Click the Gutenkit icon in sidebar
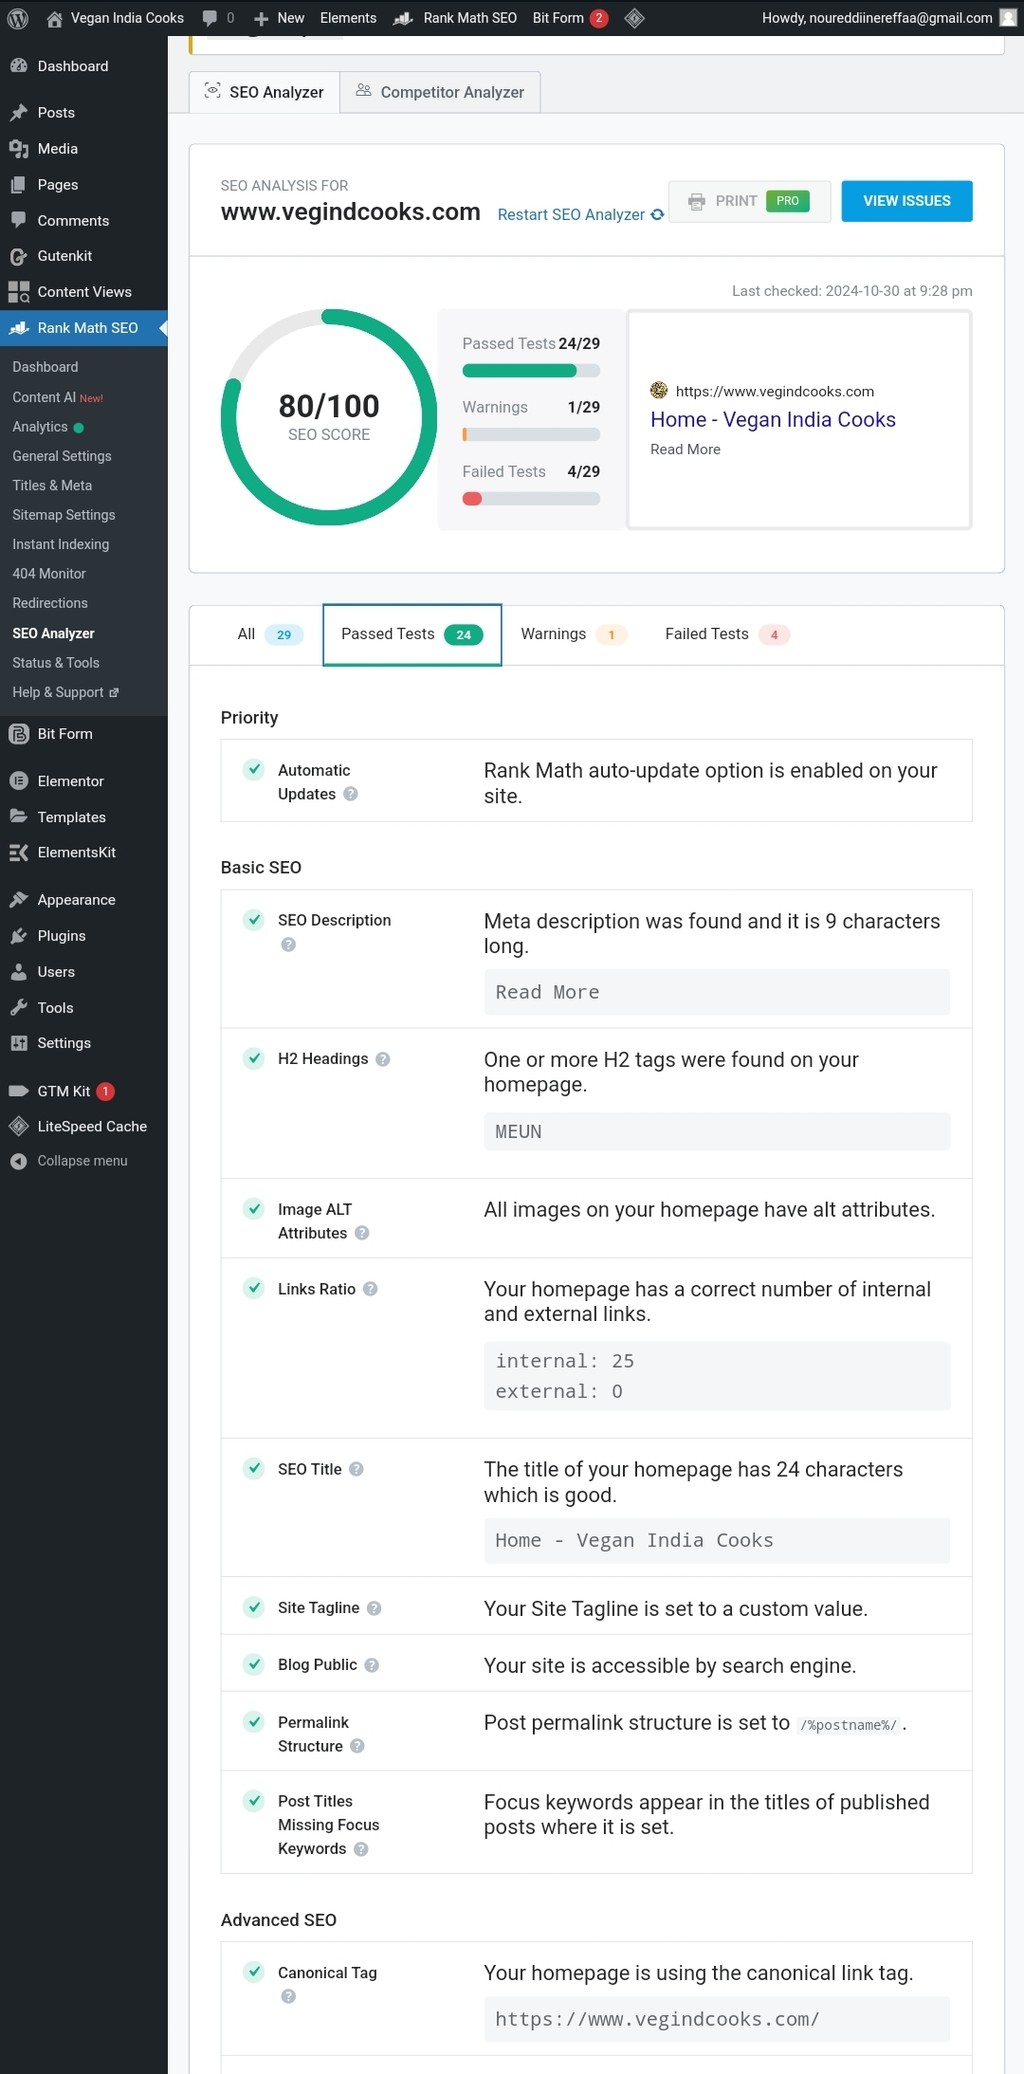Screen dimensions: 1024x2074 click(18, 256)
